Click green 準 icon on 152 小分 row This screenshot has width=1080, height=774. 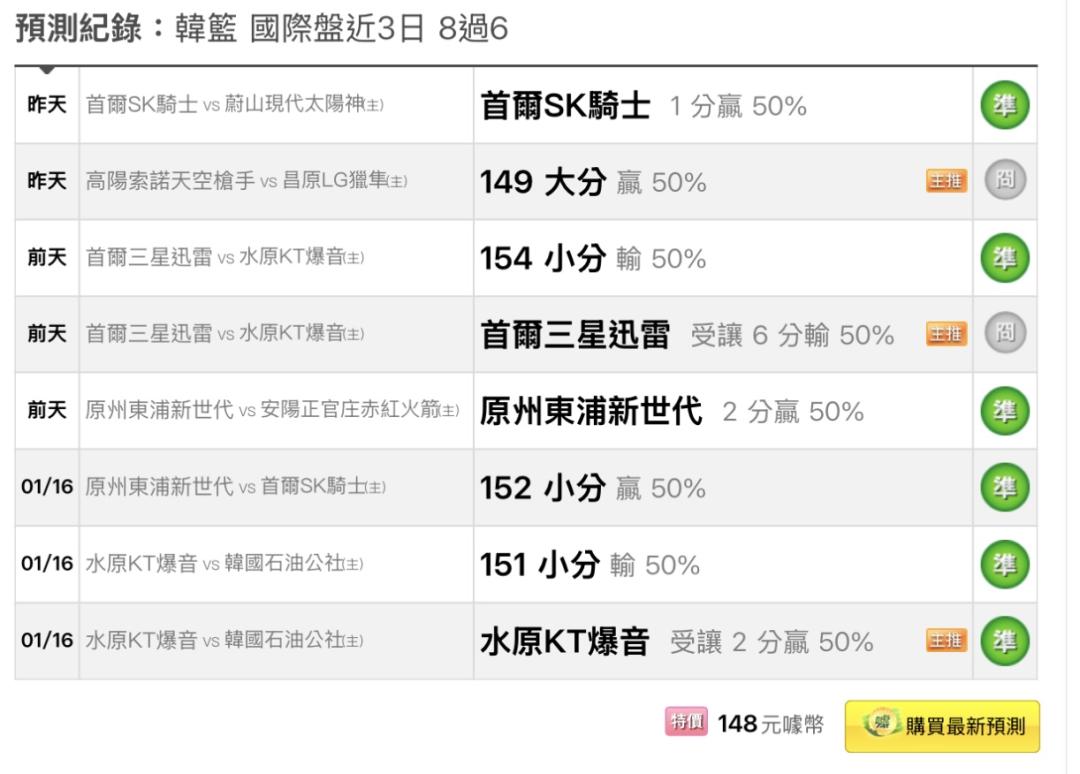(x=1004, y=488)
